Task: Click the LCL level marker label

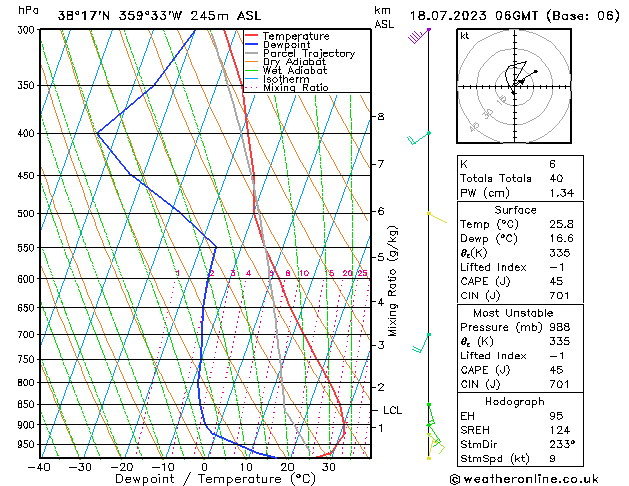Action: click(392, 410)
